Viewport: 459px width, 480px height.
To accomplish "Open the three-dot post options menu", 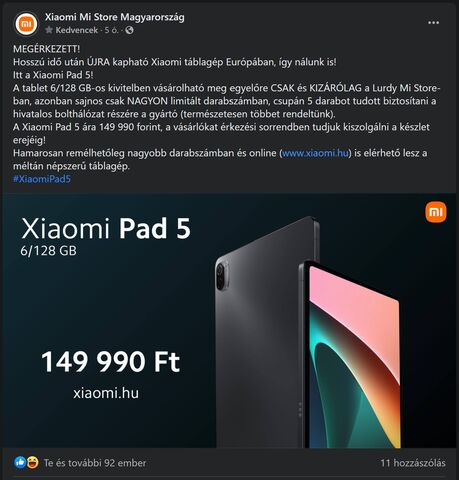I will click(x=433, y=23).
